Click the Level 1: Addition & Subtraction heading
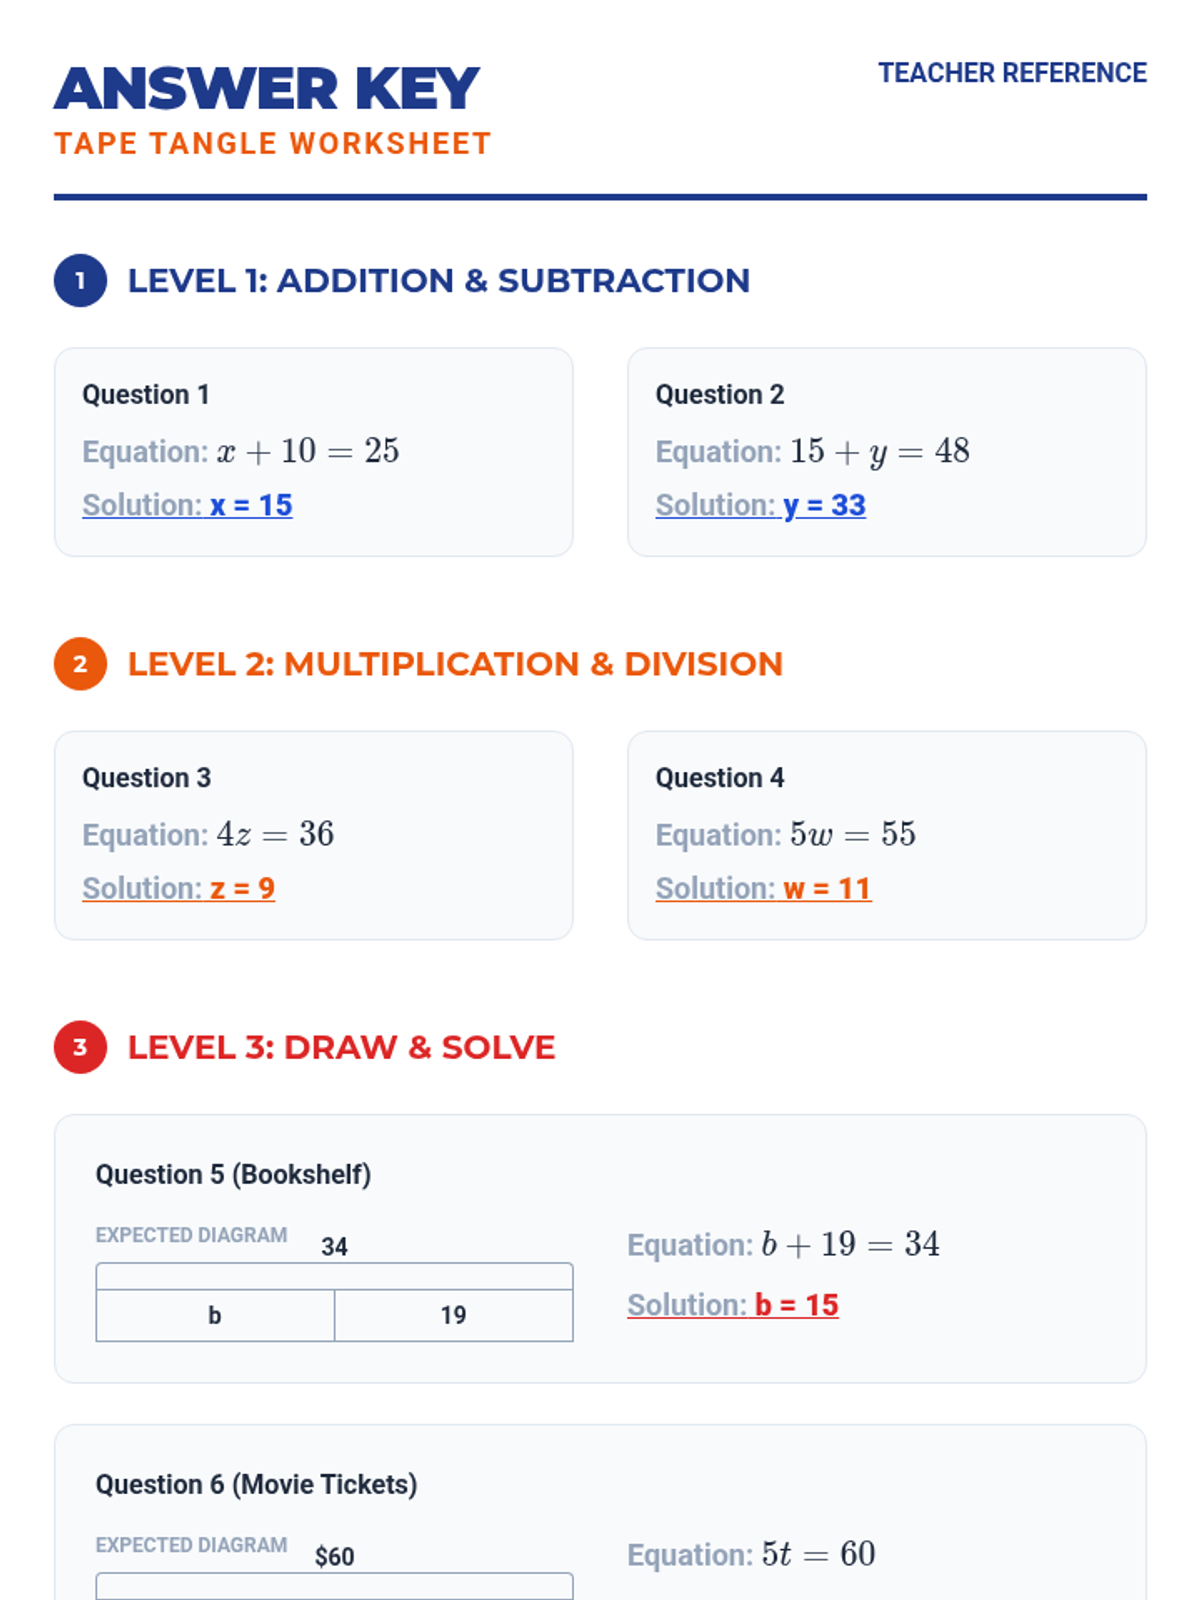The width and height of the screenshot is (1200, 1600). (438, 281)
